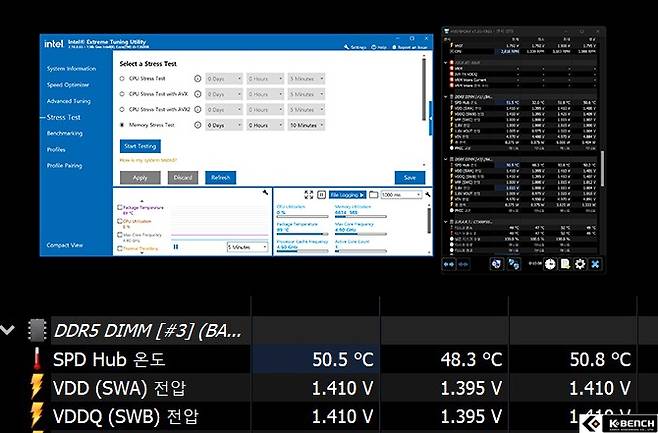Go to Advanced Tuning in sidebar
The width and height of the screenshot is (658, 433).
click(69, 101)
